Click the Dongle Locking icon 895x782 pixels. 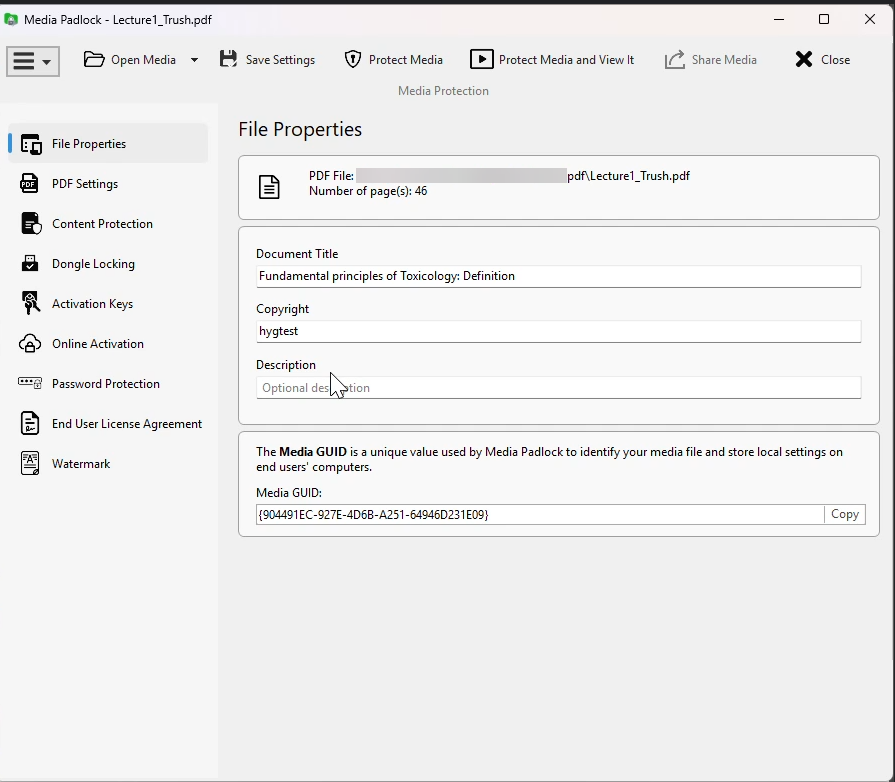(x=31, y=264)
